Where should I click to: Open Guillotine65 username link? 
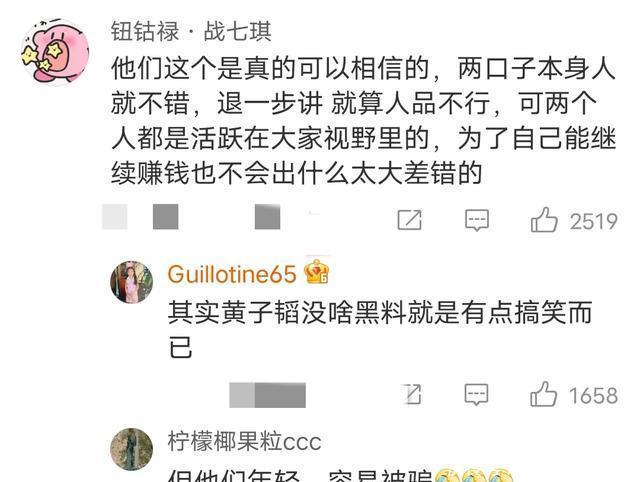coord(232,274)
